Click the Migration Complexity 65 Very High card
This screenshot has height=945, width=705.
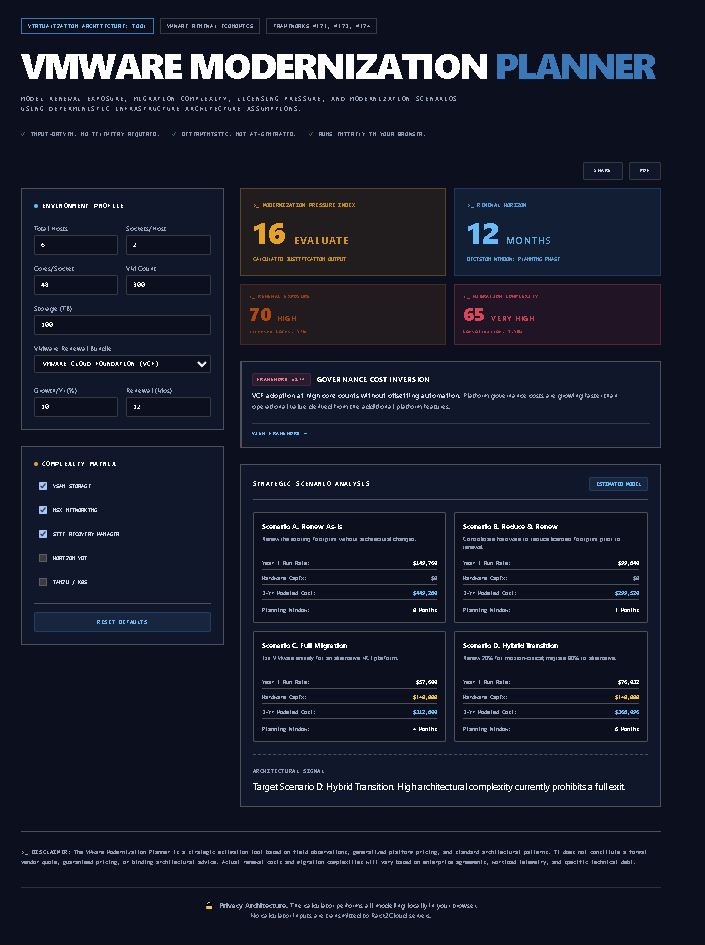coord(557,315)
